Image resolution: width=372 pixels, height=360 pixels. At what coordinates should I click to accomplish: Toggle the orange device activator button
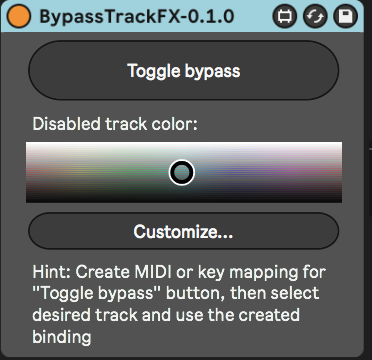tap(19, 16)
